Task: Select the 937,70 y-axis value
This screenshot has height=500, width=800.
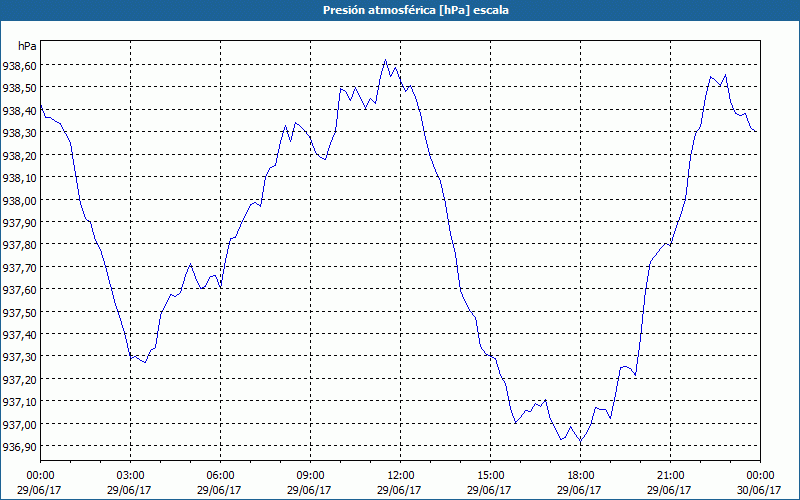Action: pyautogui.click(x=19, y=267)
